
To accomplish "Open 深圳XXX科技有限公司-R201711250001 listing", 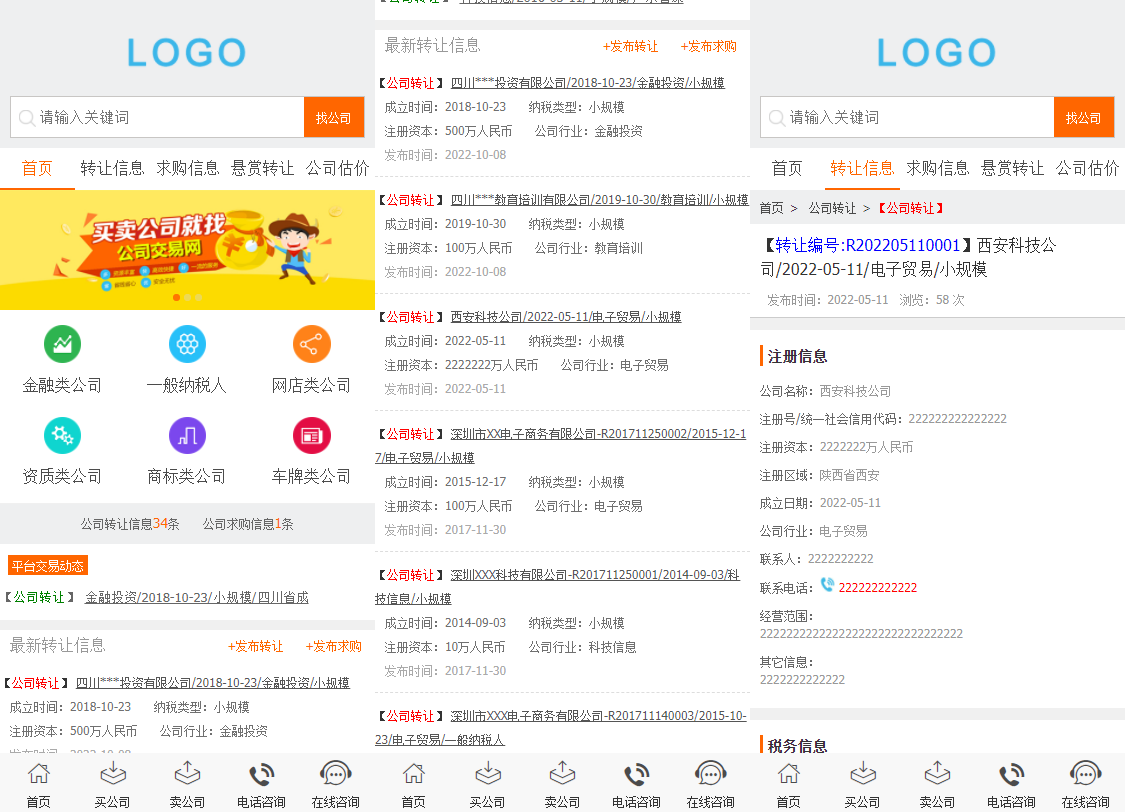I will pyautogui.click(x=558, y=587).
